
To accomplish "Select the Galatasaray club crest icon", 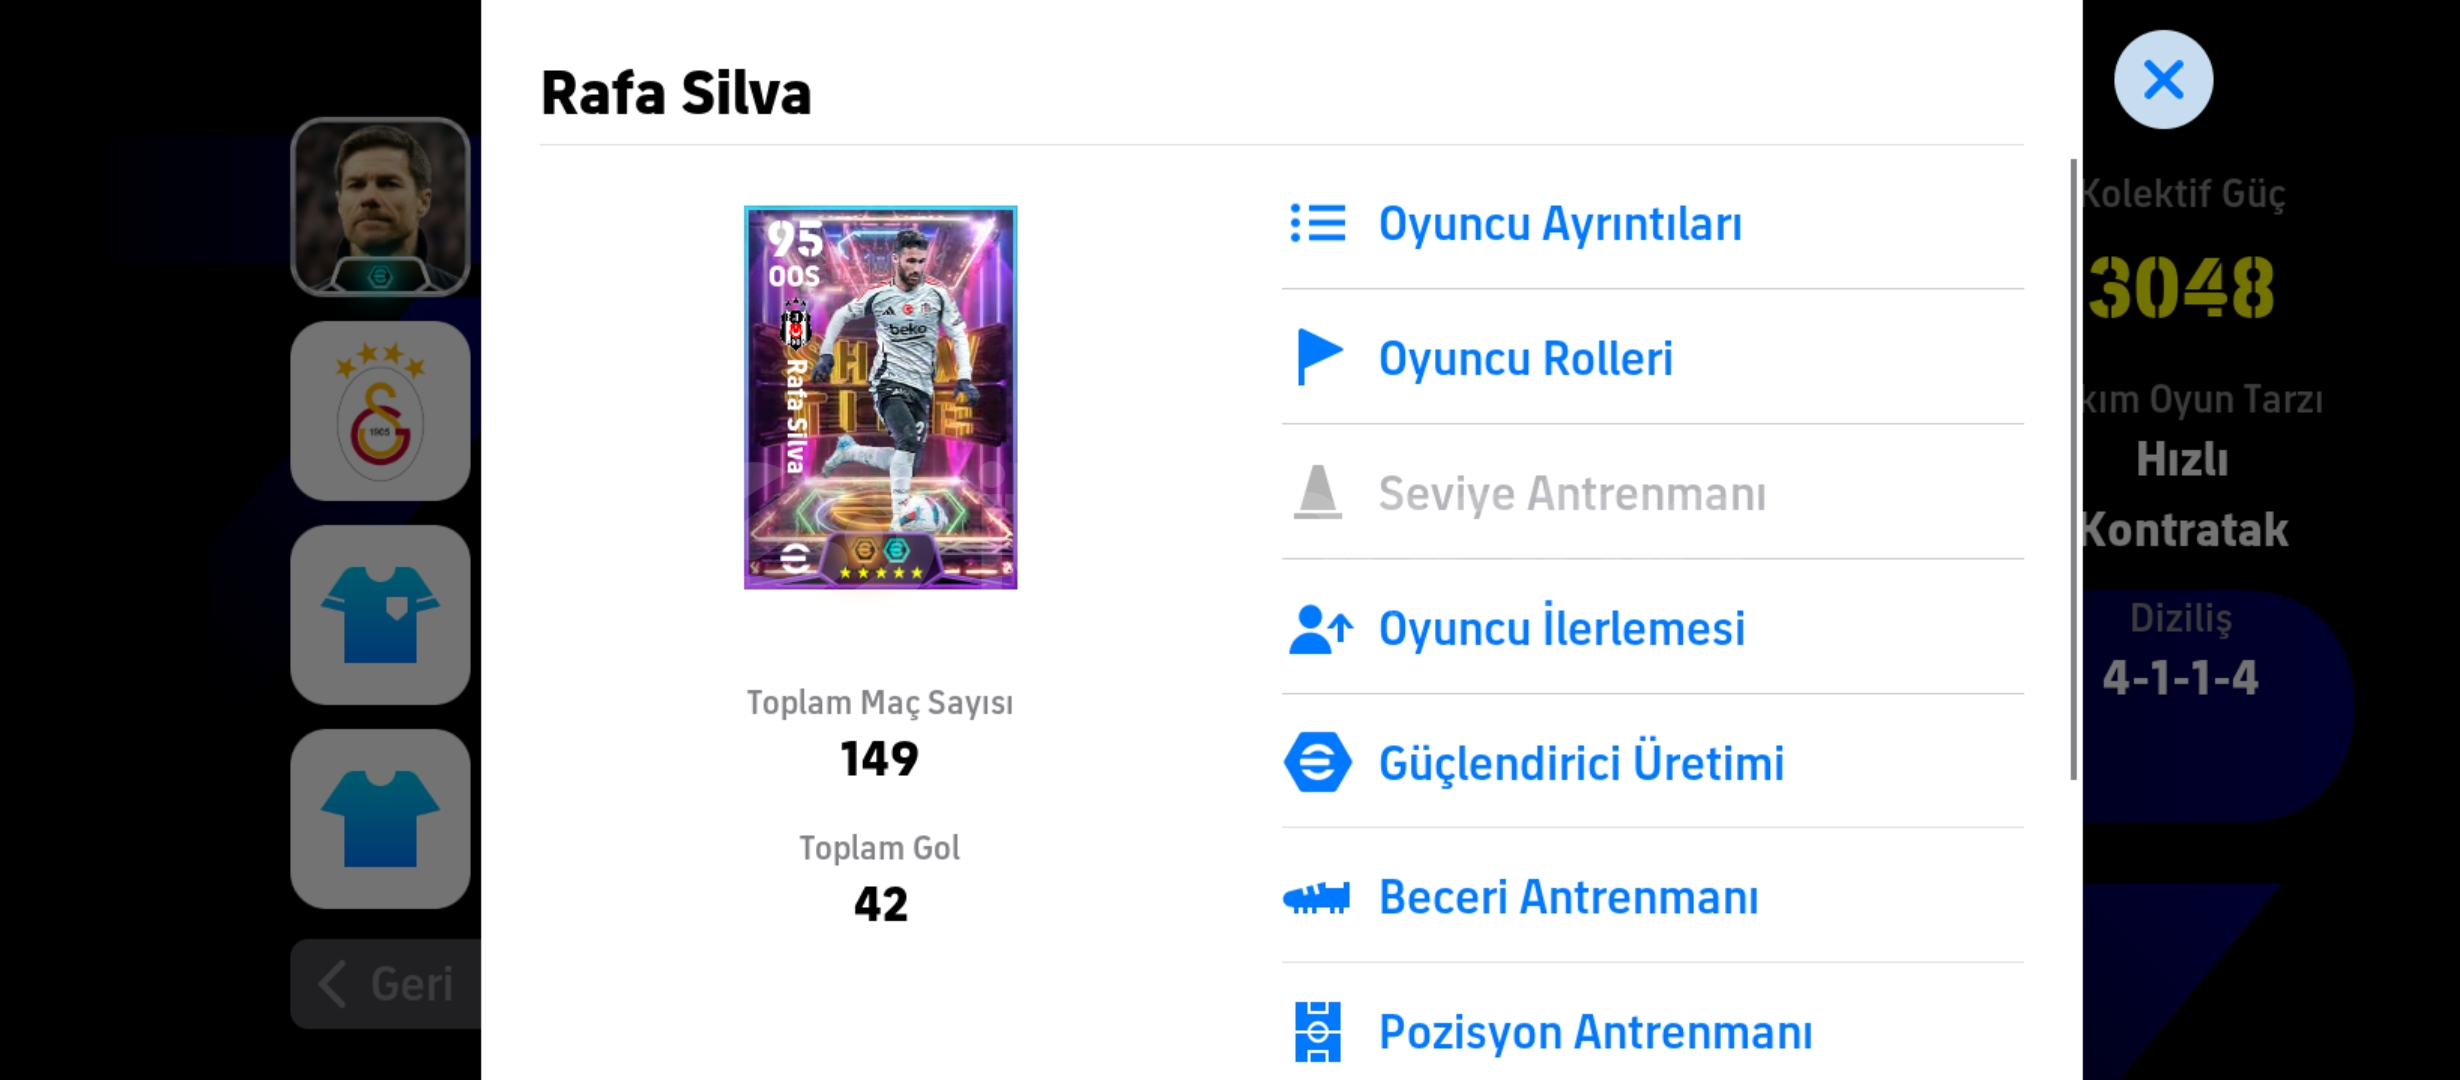I will tap(380, 411).
